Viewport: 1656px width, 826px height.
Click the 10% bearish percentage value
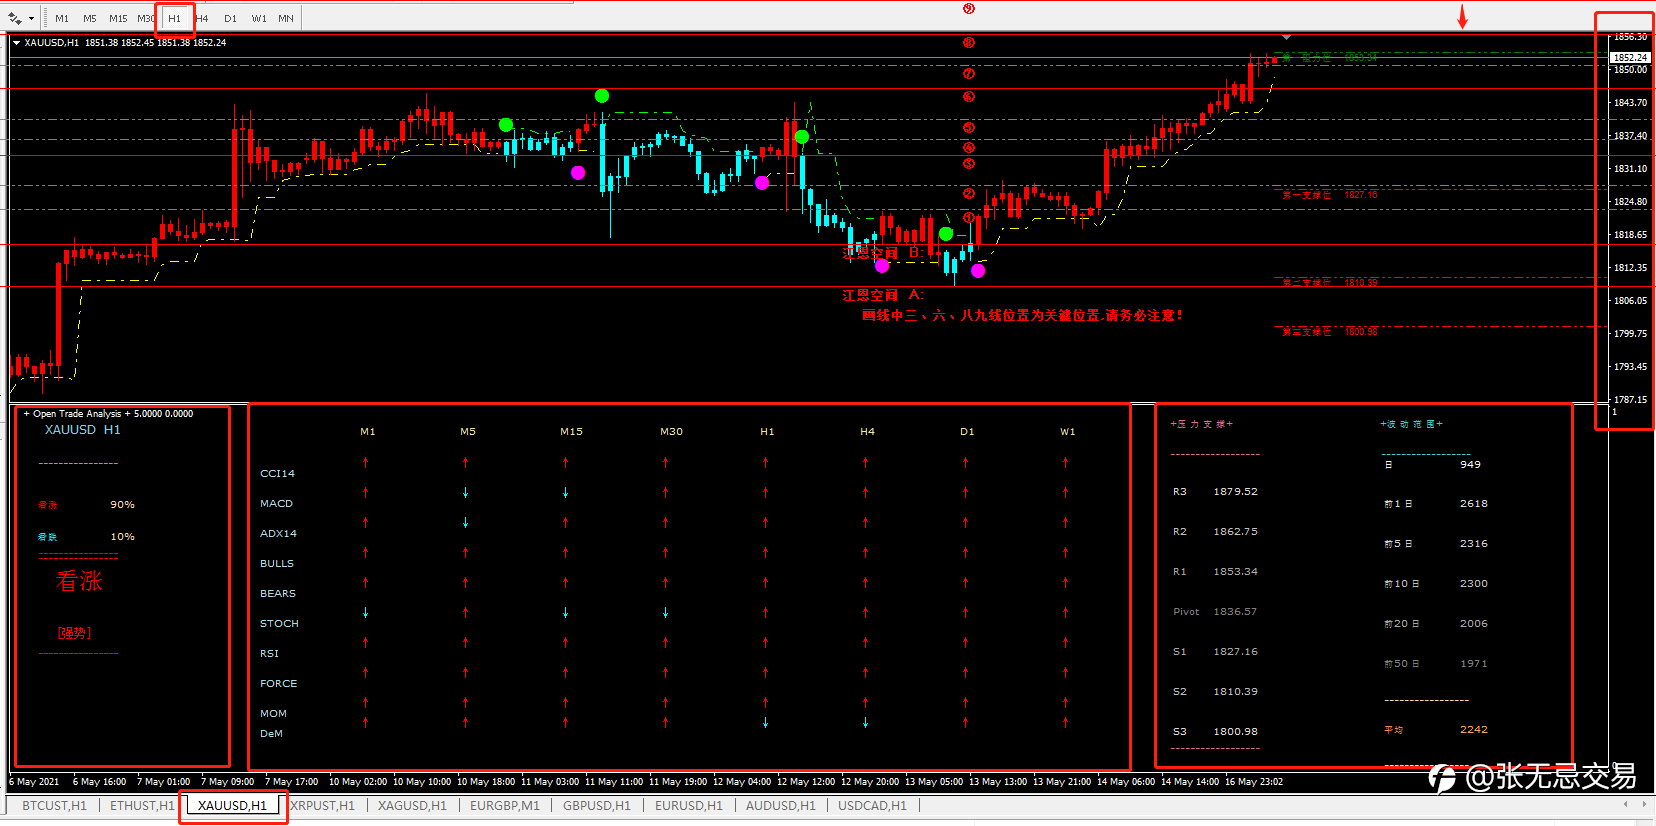(122, 536)
